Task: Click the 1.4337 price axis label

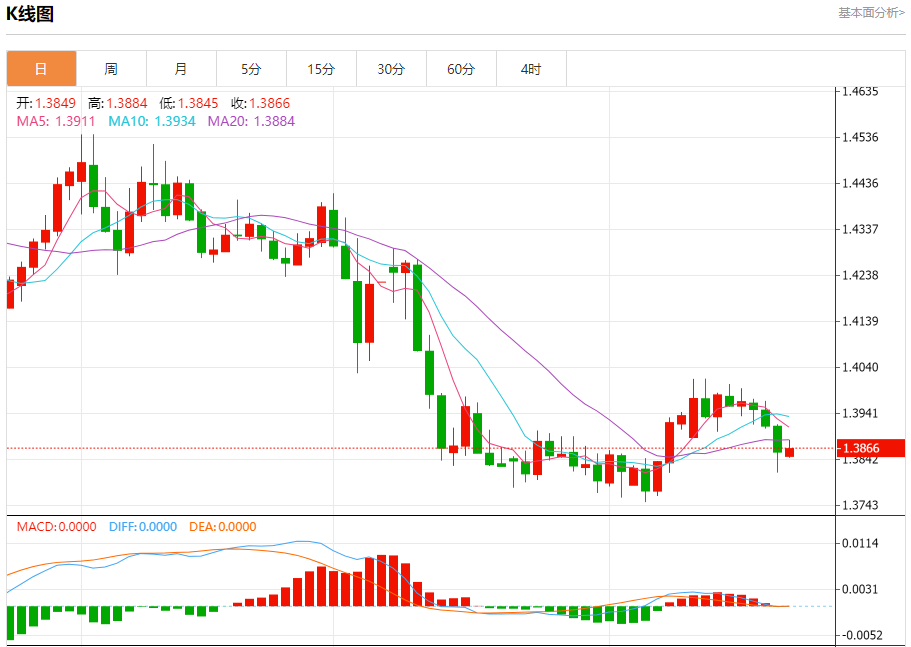Action: pyautogui.click(x=860, y=229)
